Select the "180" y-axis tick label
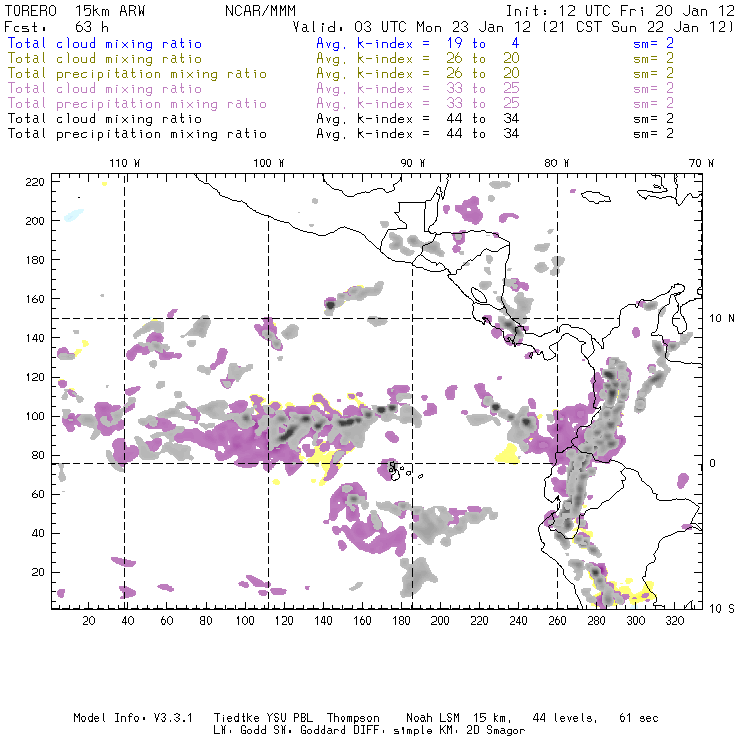The height and width of the screenshot is (740, 740). pos(35,260)
